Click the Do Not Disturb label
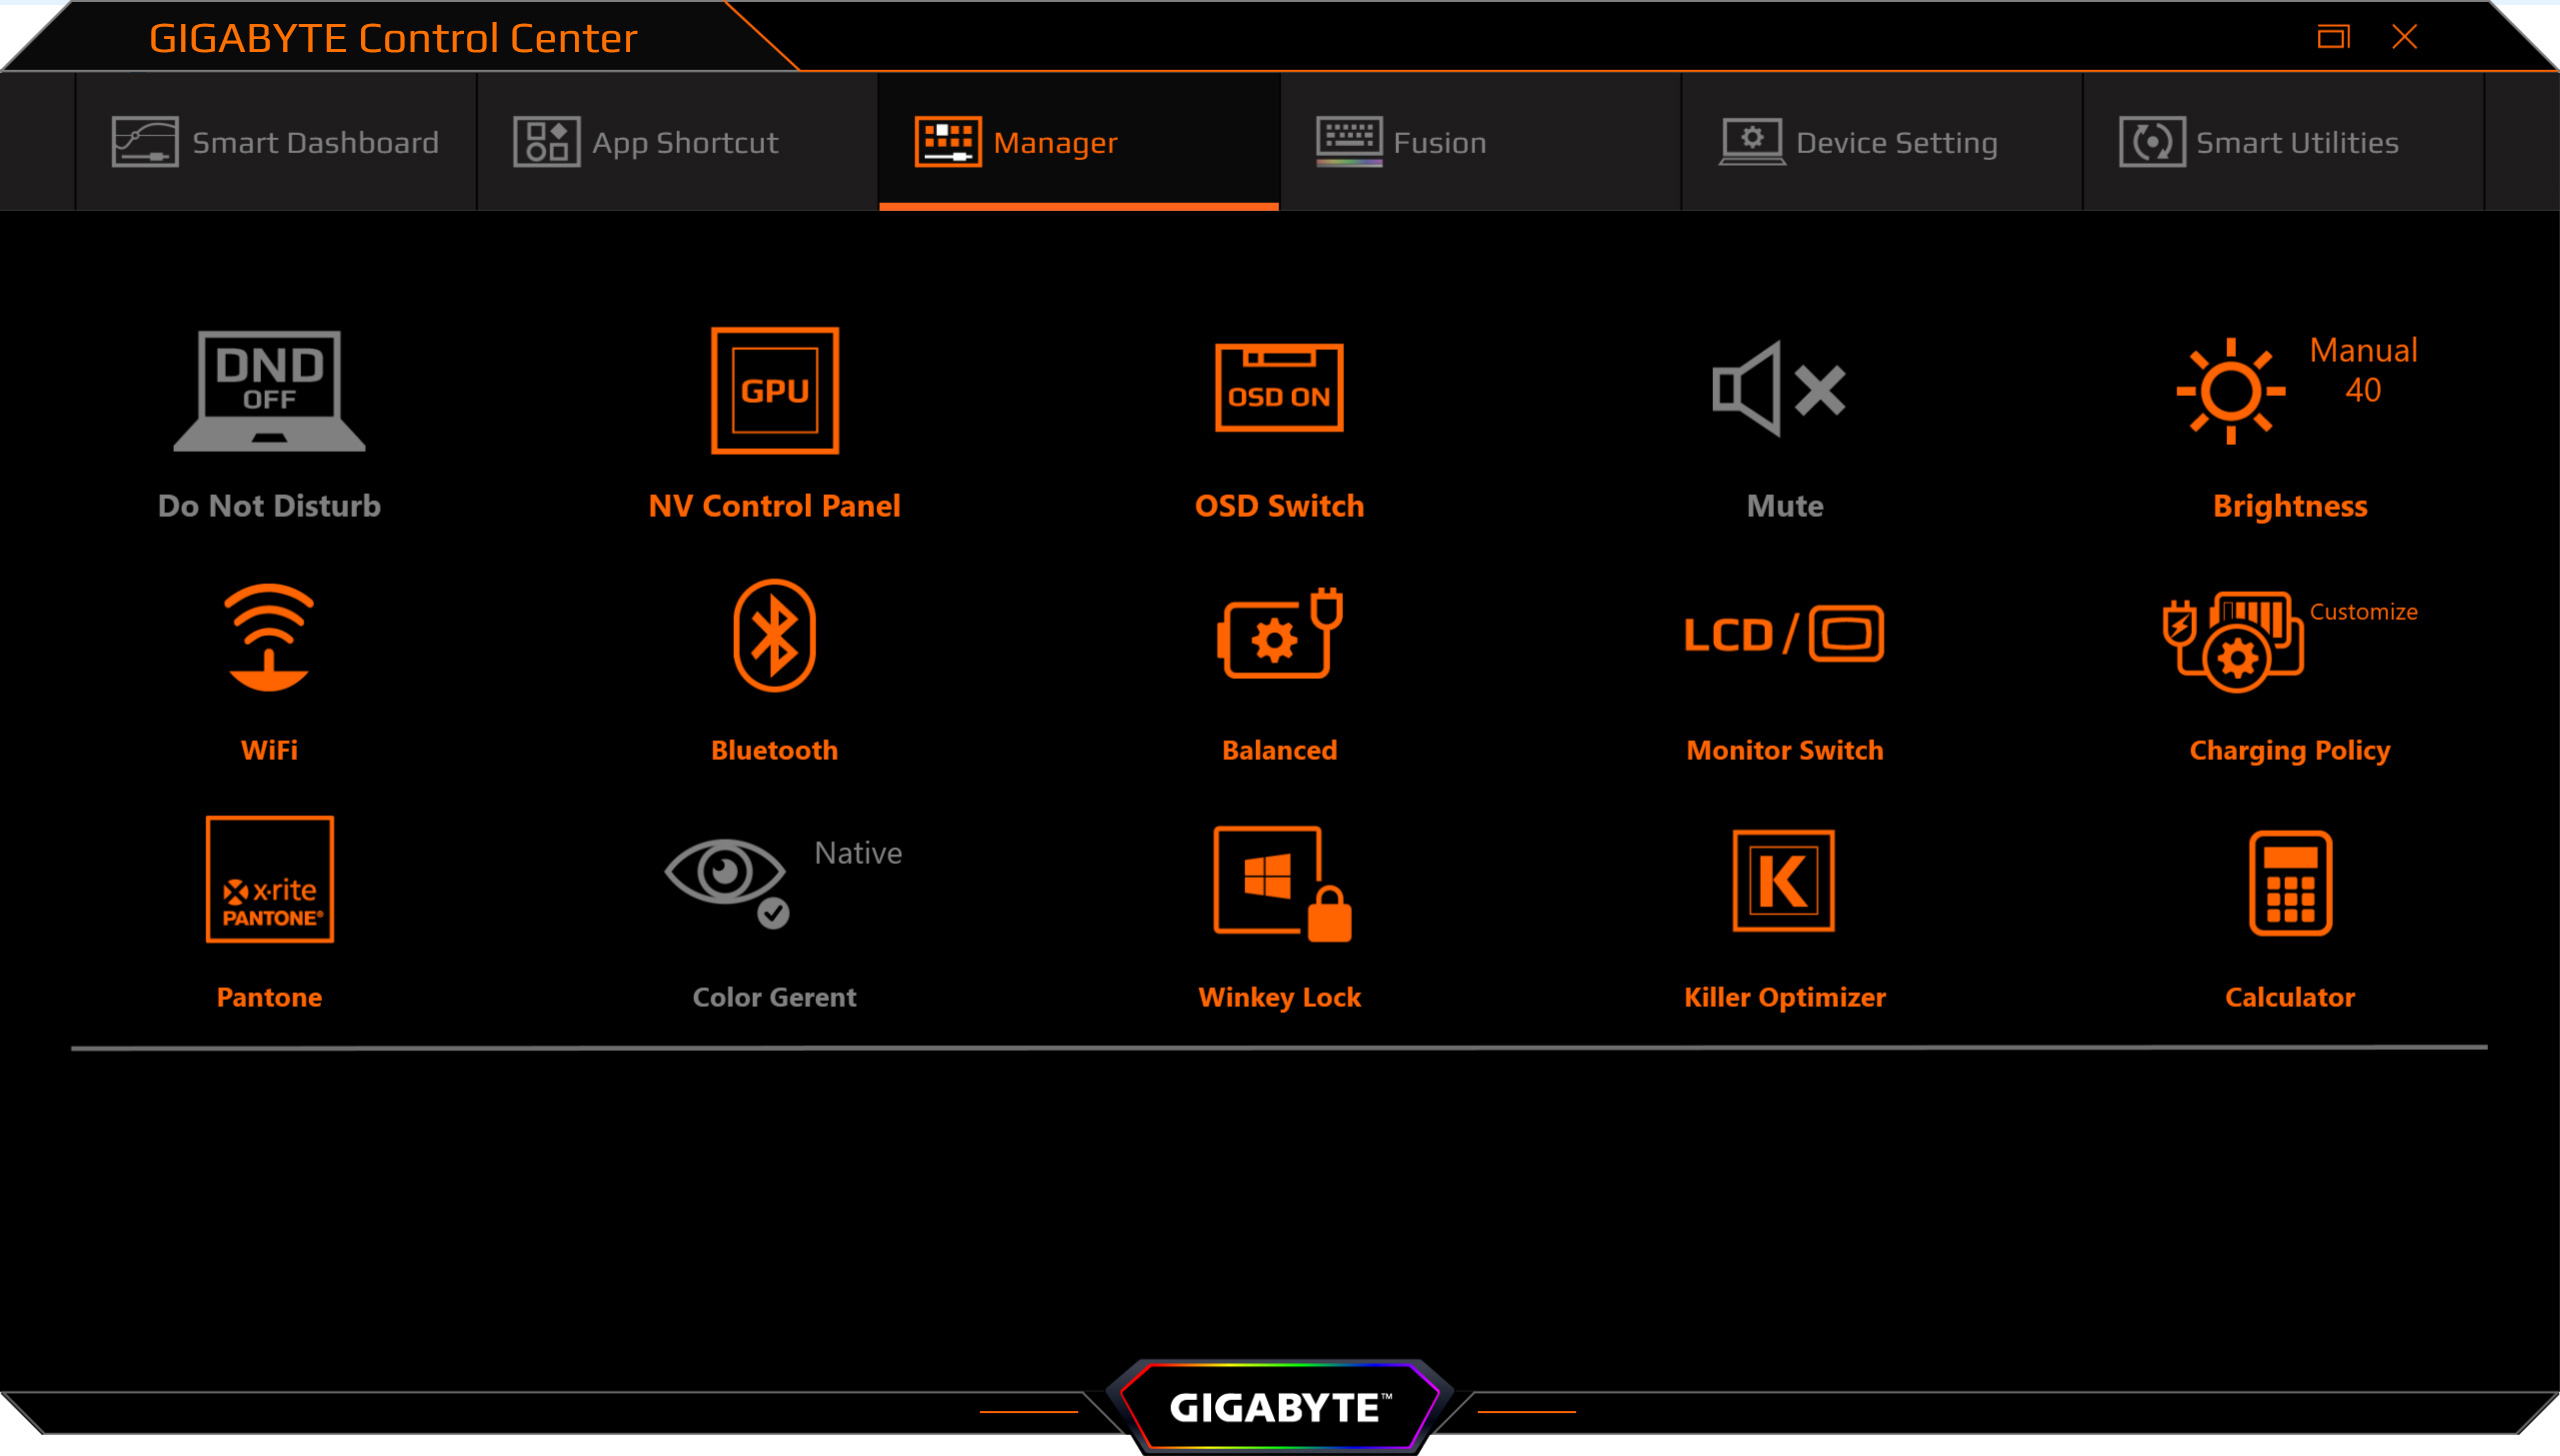This screenshot has height=1456, width=2560. click(x=269, y=506)
